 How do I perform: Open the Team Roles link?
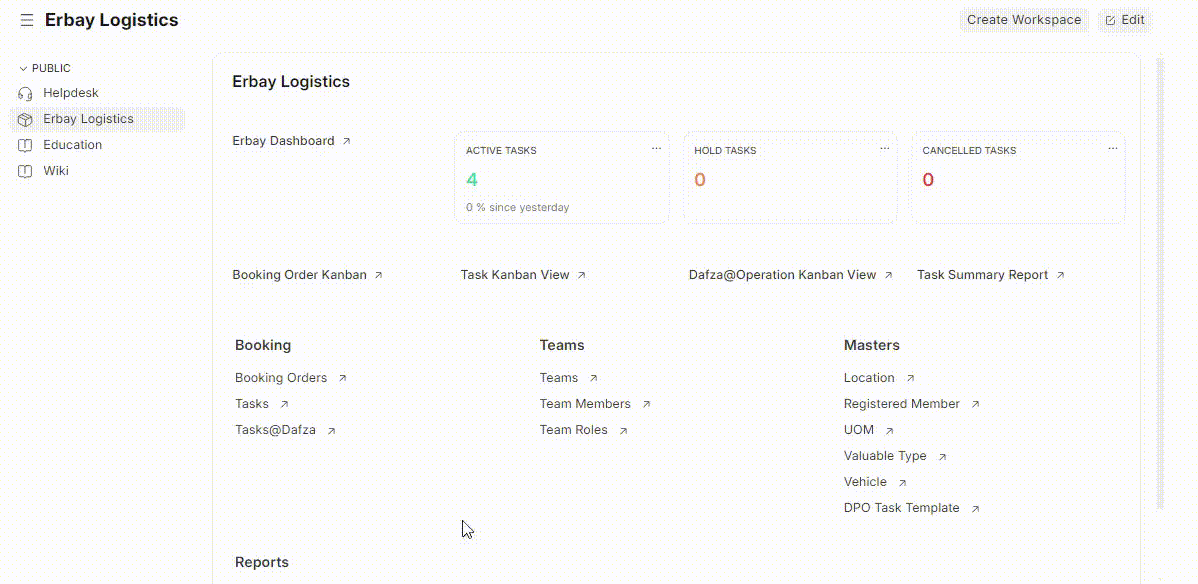pyautogui.click(x=574, y=430)
